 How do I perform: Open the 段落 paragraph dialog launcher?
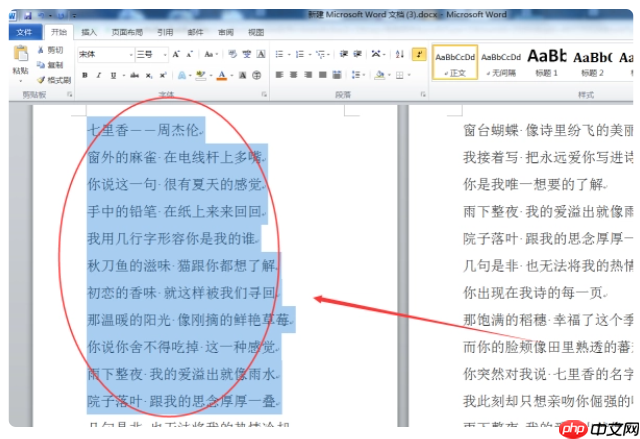[423, 95]
